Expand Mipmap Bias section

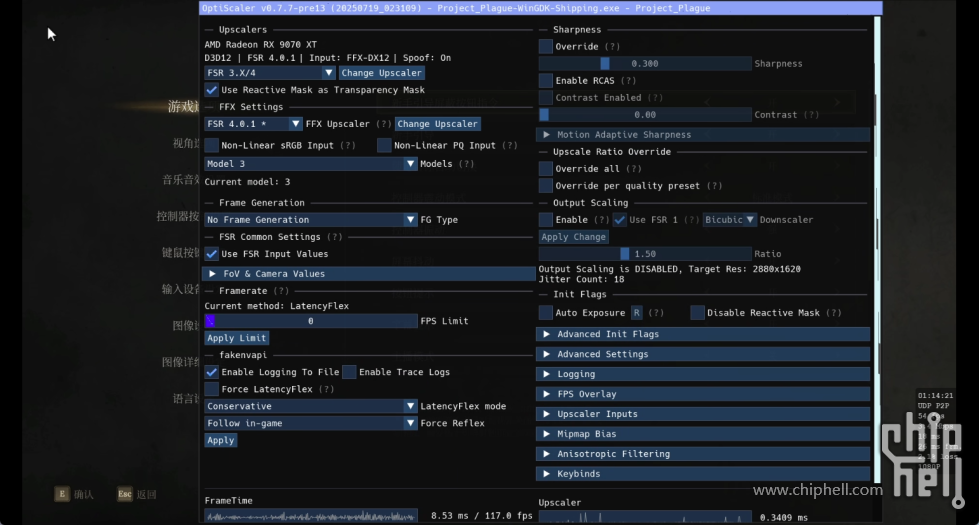pyautogui.click(x=703, y=434)
